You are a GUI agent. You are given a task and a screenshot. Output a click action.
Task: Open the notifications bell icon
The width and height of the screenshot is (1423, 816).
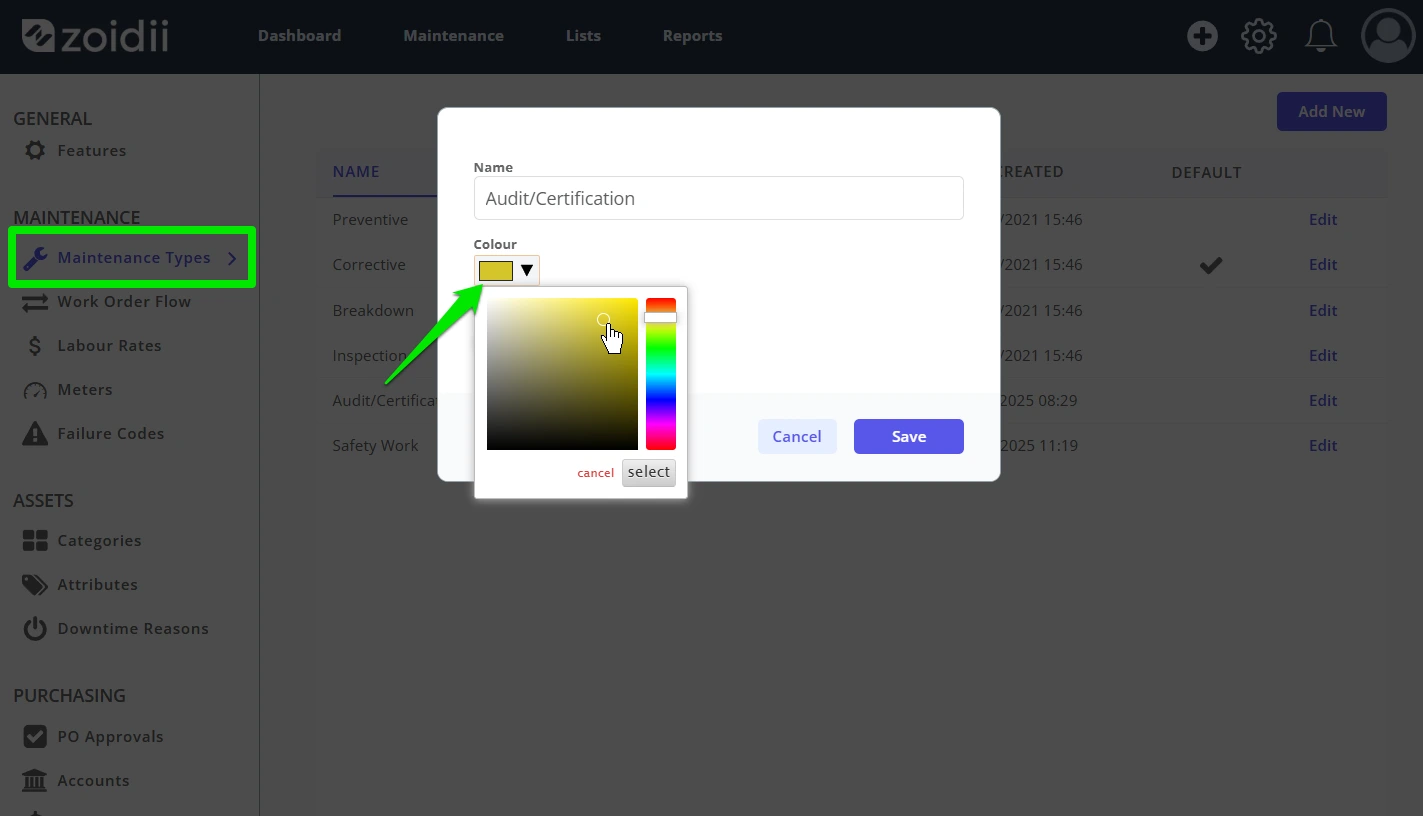click(1321, 37)
